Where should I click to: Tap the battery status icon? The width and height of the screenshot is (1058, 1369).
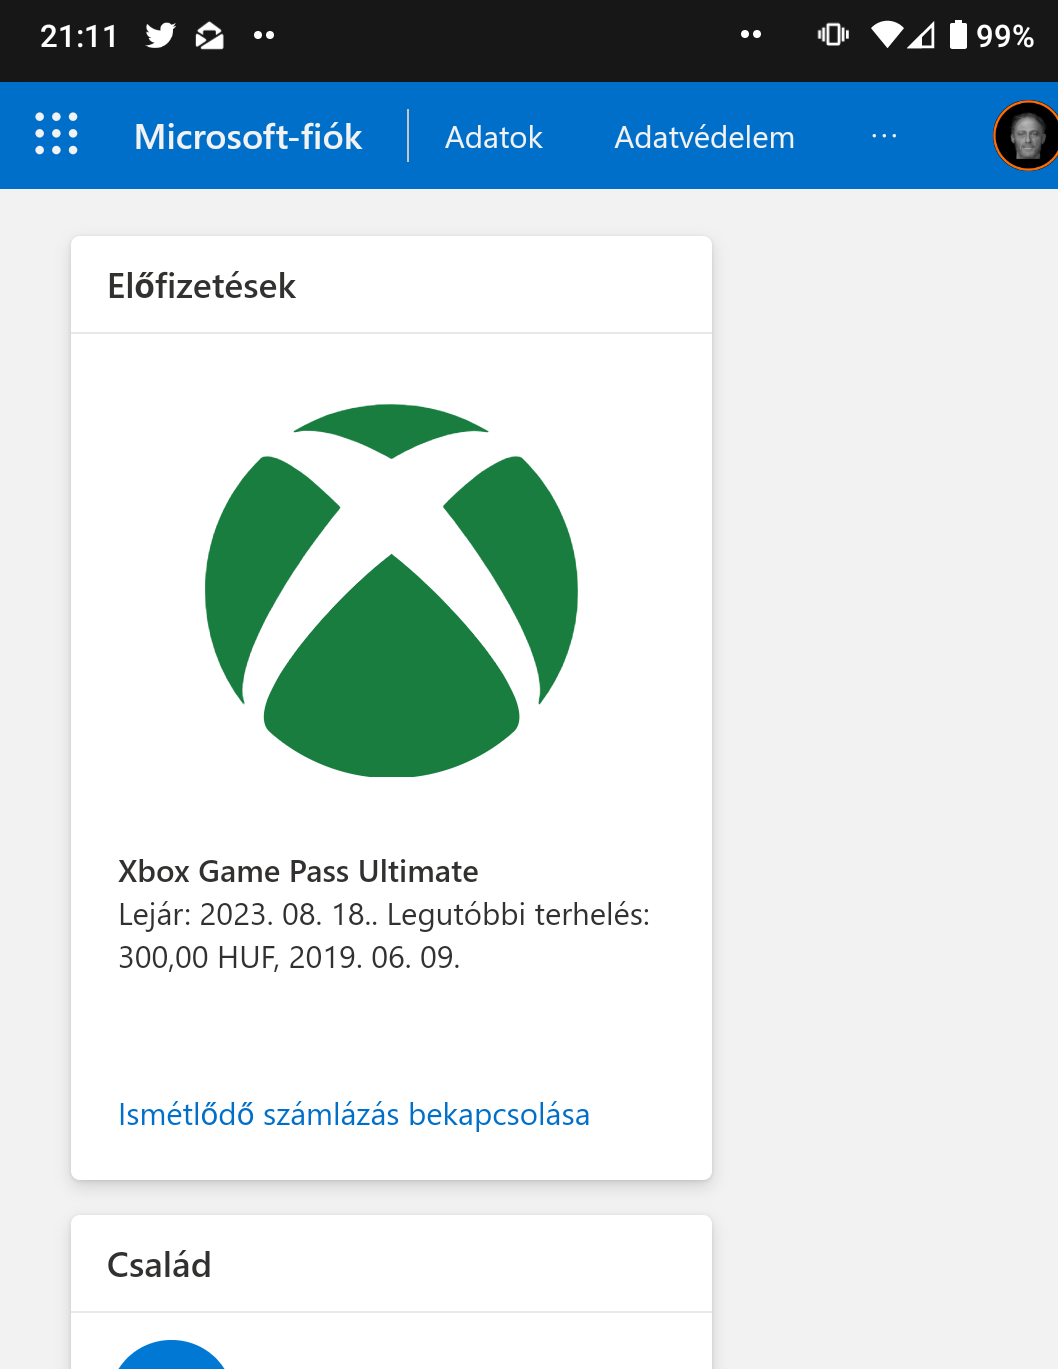tap(958, 35)
